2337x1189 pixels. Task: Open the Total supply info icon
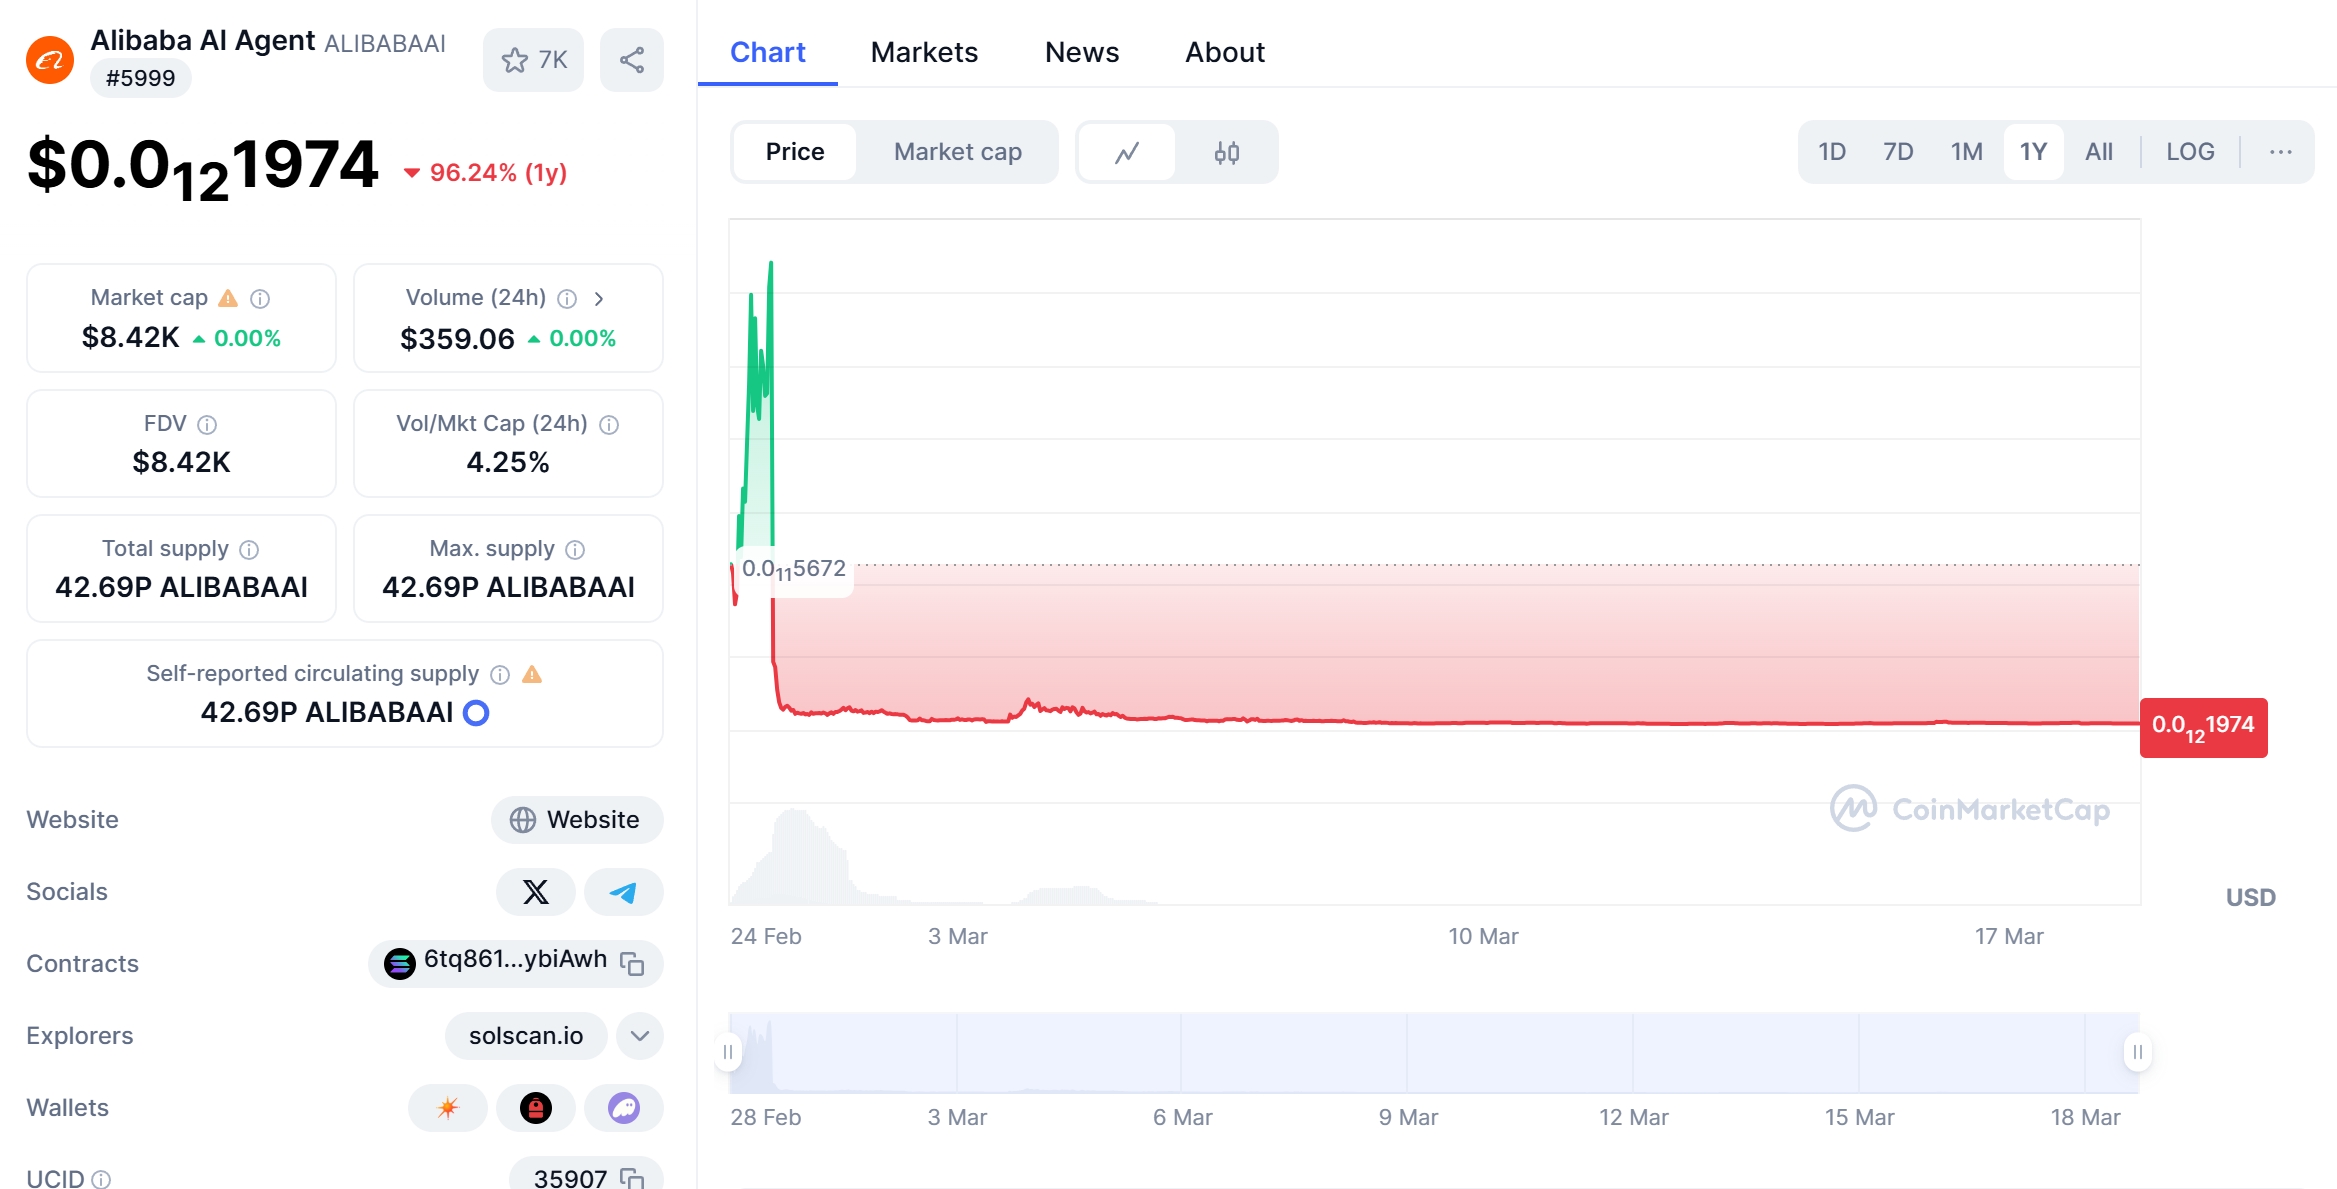[x=250, y=549]
